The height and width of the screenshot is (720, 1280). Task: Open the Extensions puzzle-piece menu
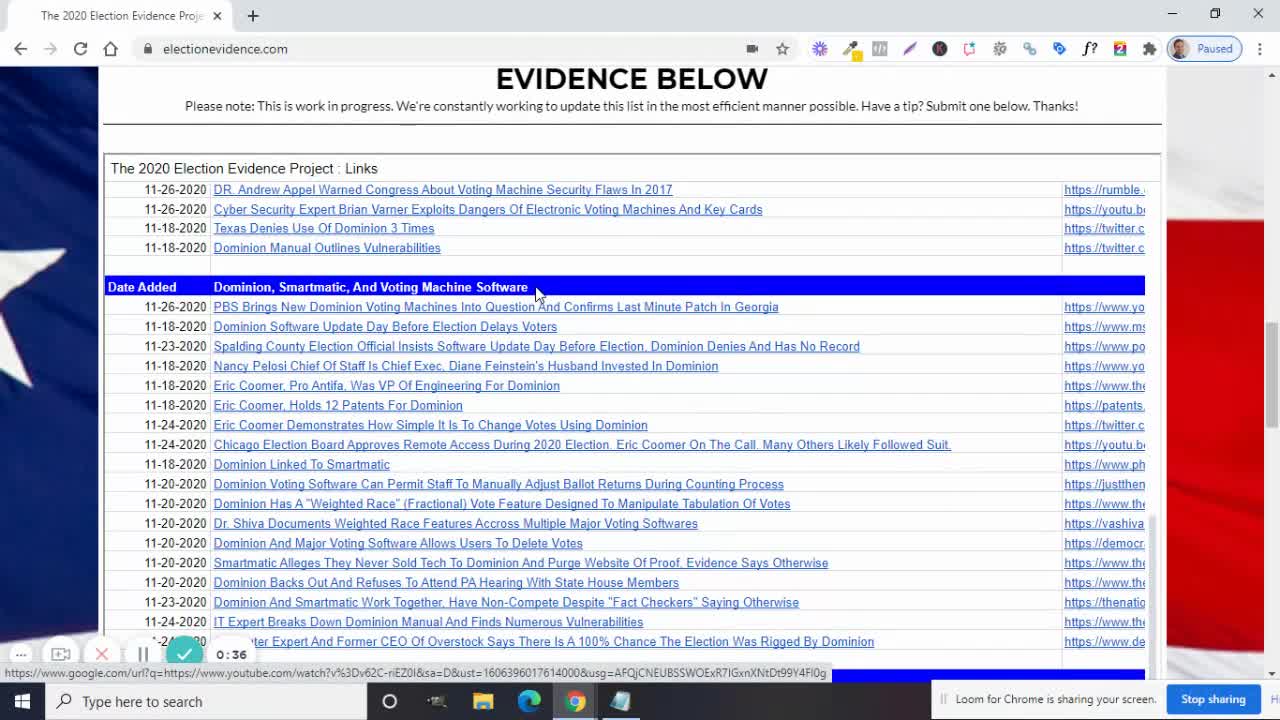[1150, 48]
